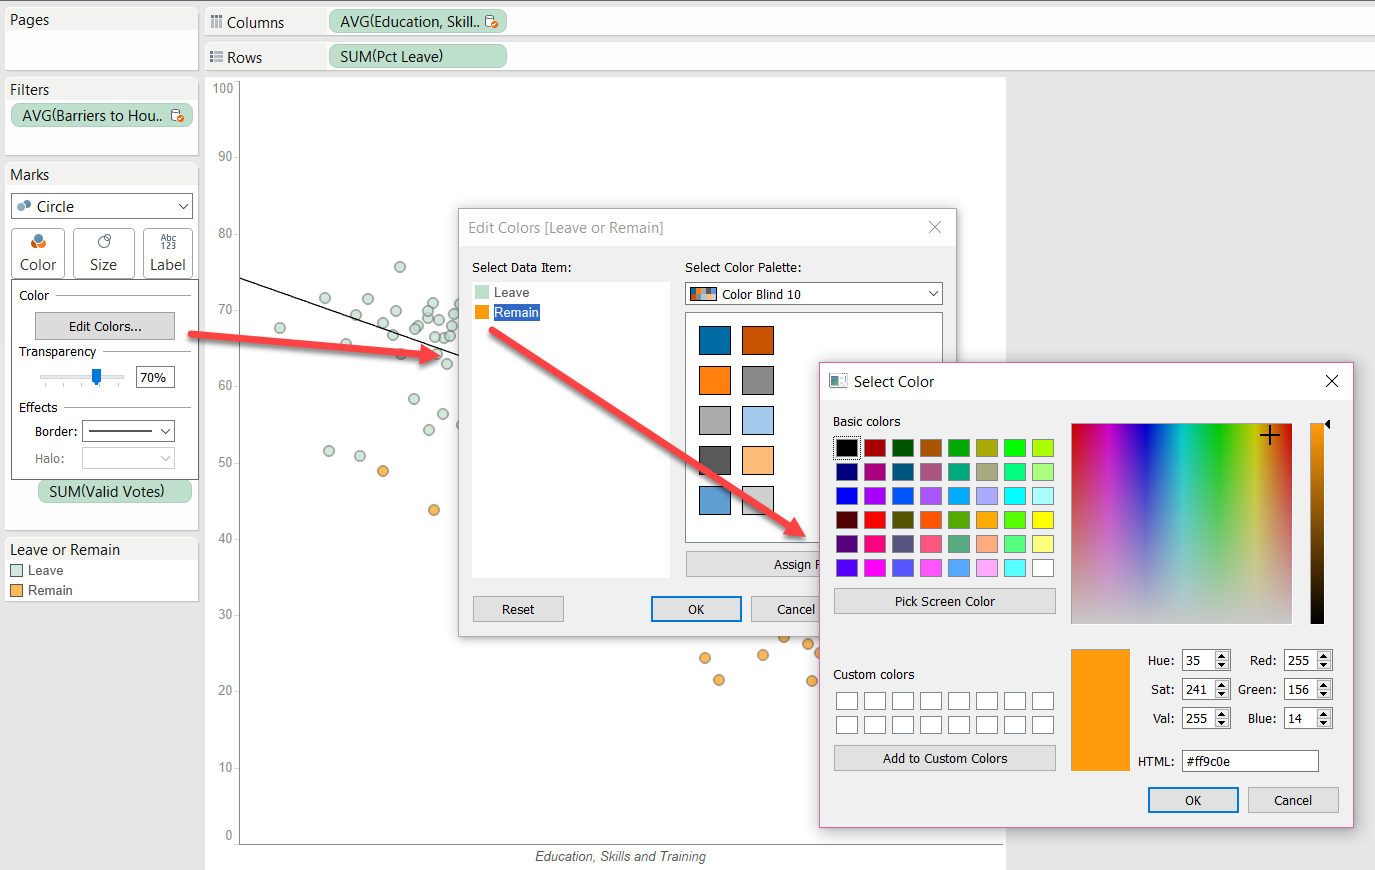Viewport: 1375px width, 870px height.
Task: Click the Label marks card button
Action: [x=168, y=253]
